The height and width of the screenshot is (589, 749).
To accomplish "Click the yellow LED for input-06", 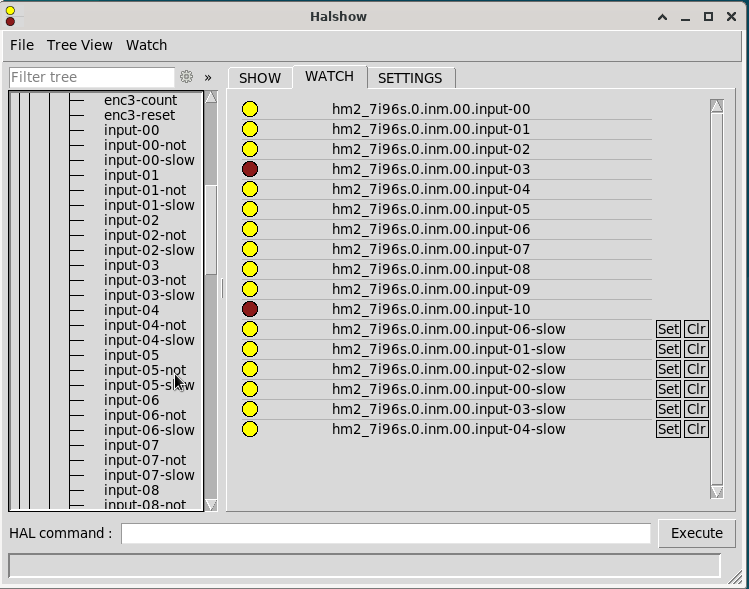I will coord(250,229).
